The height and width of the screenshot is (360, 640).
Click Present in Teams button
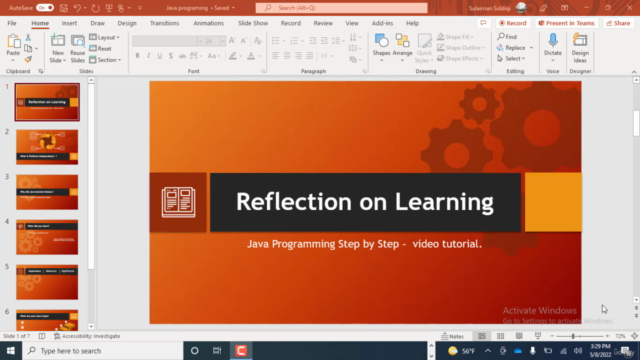566,23
